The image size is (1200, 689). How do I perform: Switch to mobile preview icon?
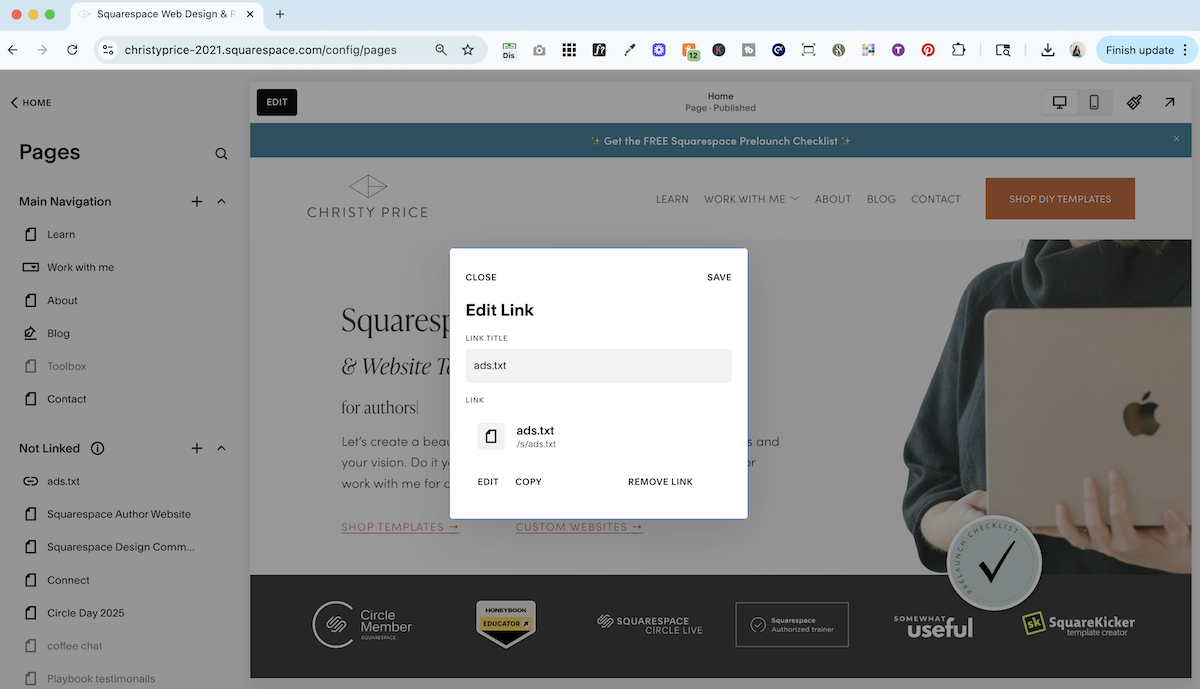click(x=1094, y=102)
